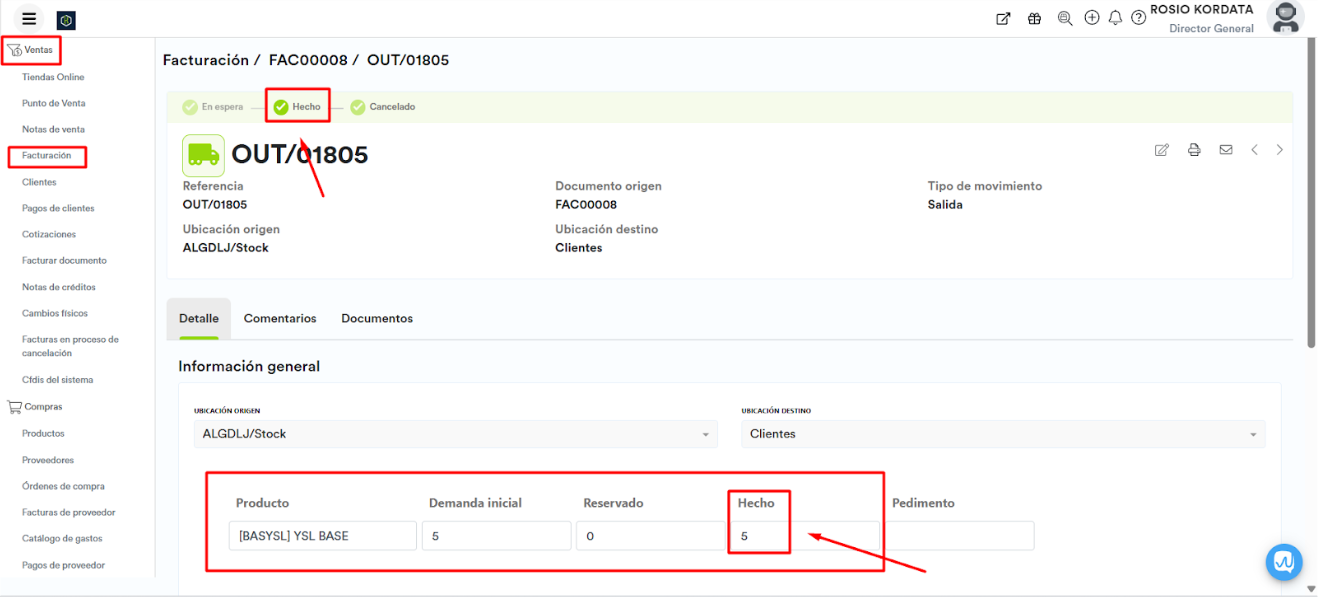Go to the next record arrow
The height and width of the screenshot is (599, 1320).
tap(1279, 150)
